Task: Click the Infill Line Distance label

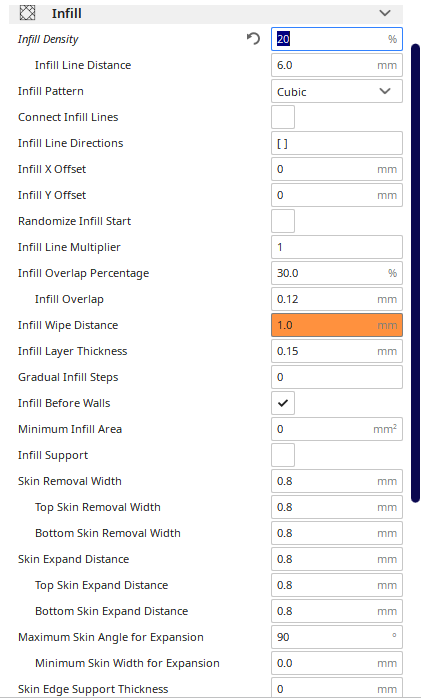Action: click(83, 65)
